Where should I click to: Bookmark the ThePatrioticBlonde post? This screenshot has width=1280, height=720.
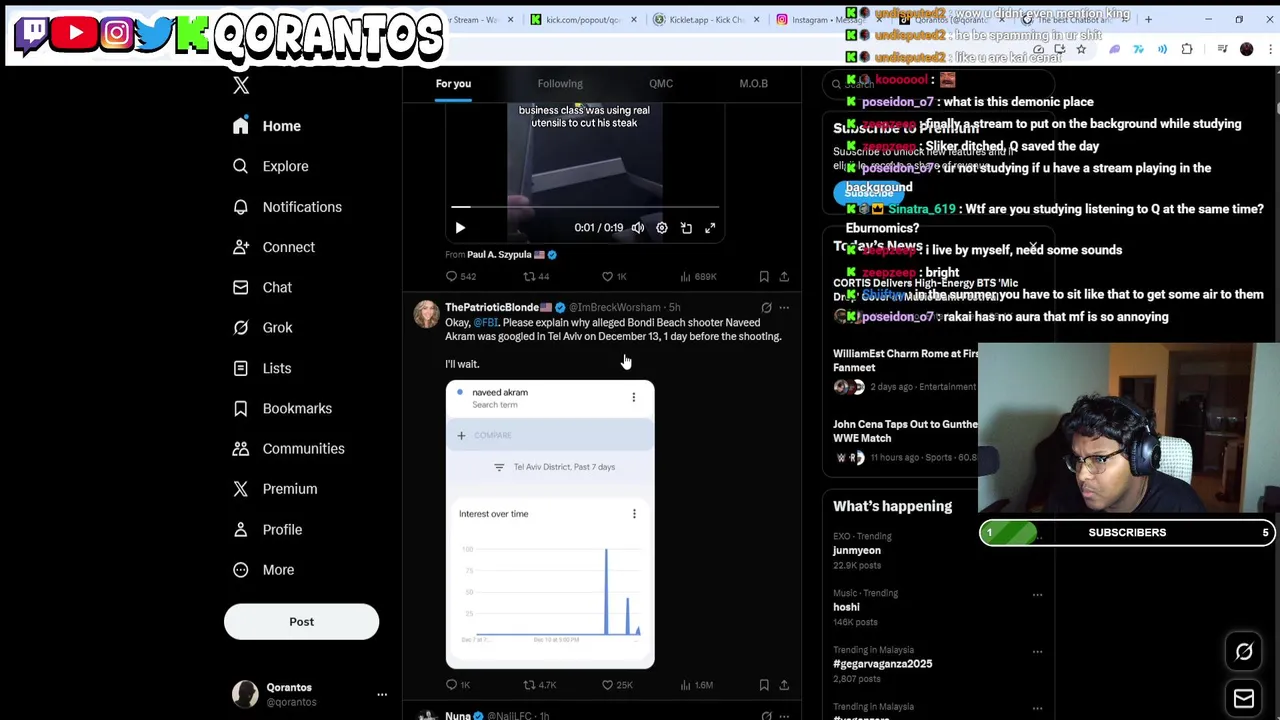[x=764, y=685]
